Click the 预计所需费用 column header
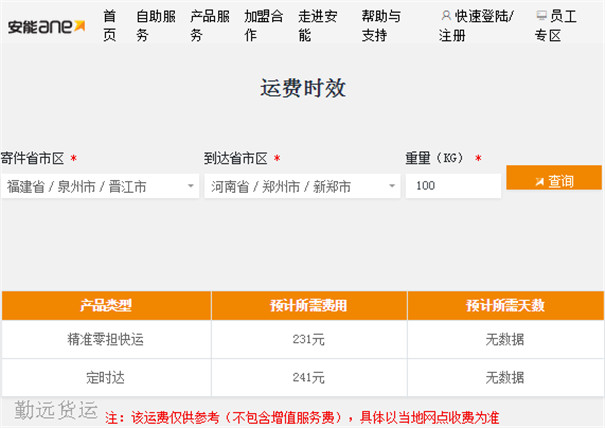The width and height of the screenshot is (605, 428). (x=309, y=306)
